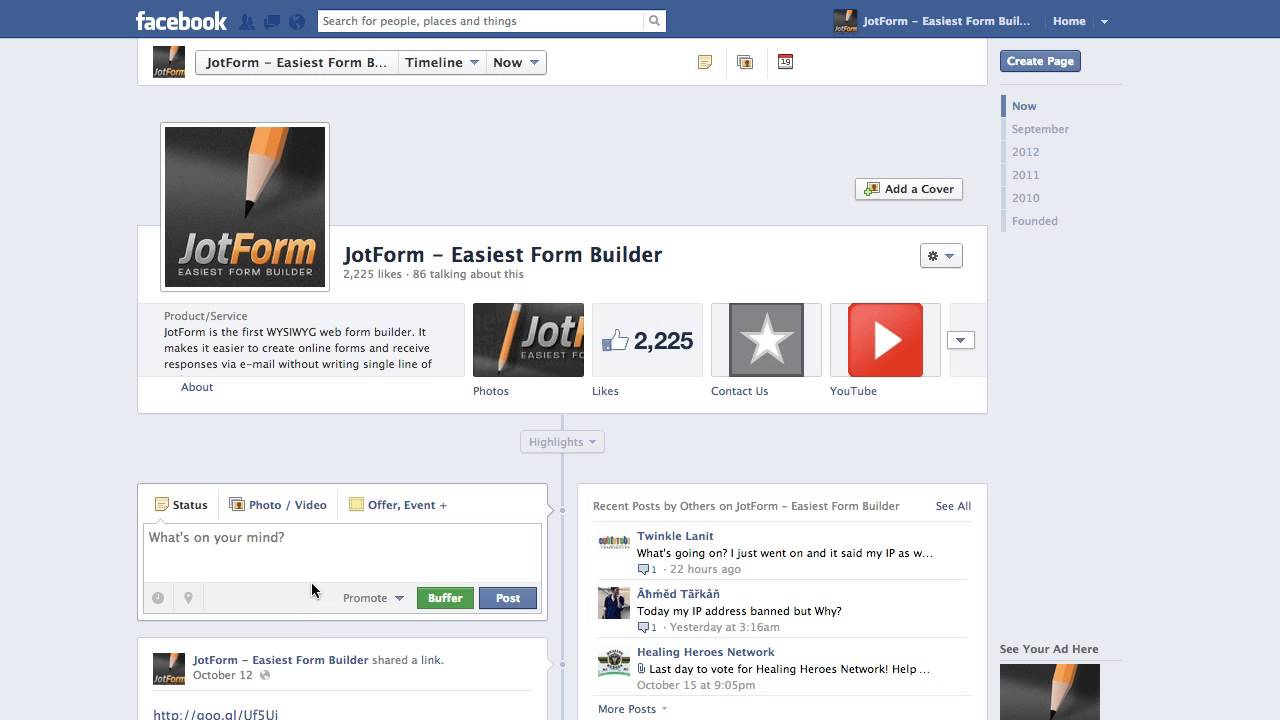This screenshot has height=720, width=1280.
Task: Click the globe privacy icon beside October 12
Action: click(x=265, y=675)
